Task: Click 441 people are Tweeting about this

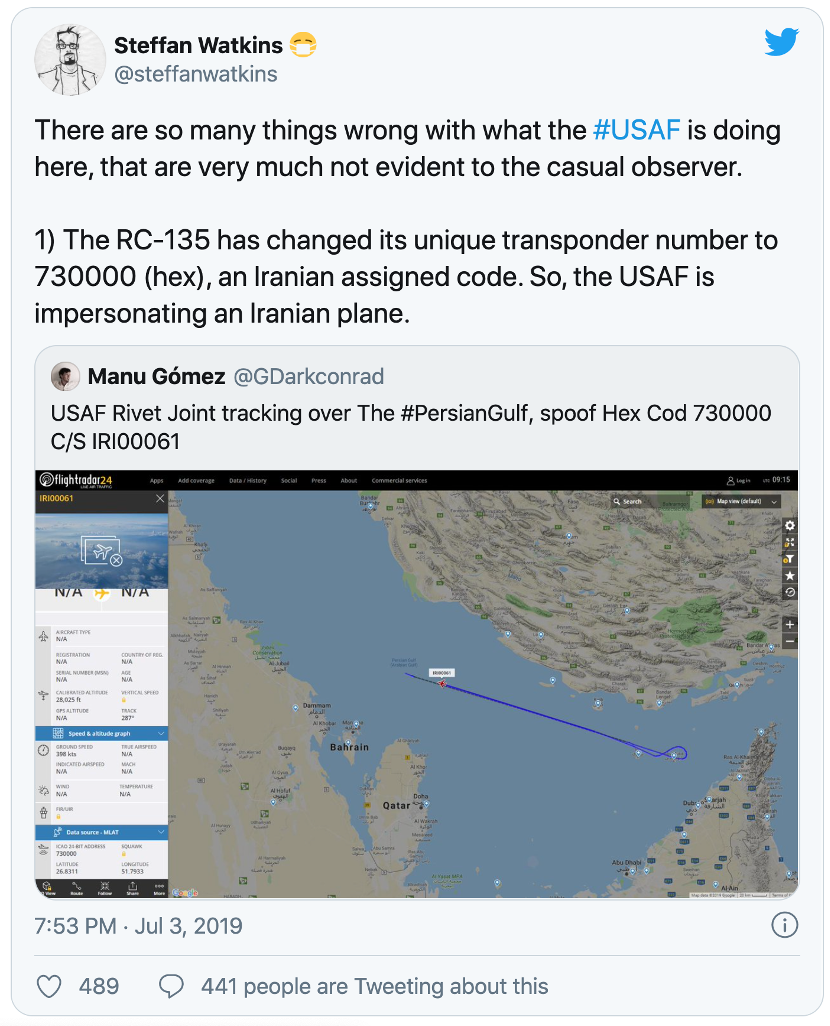Action: (x=374, y=986)
